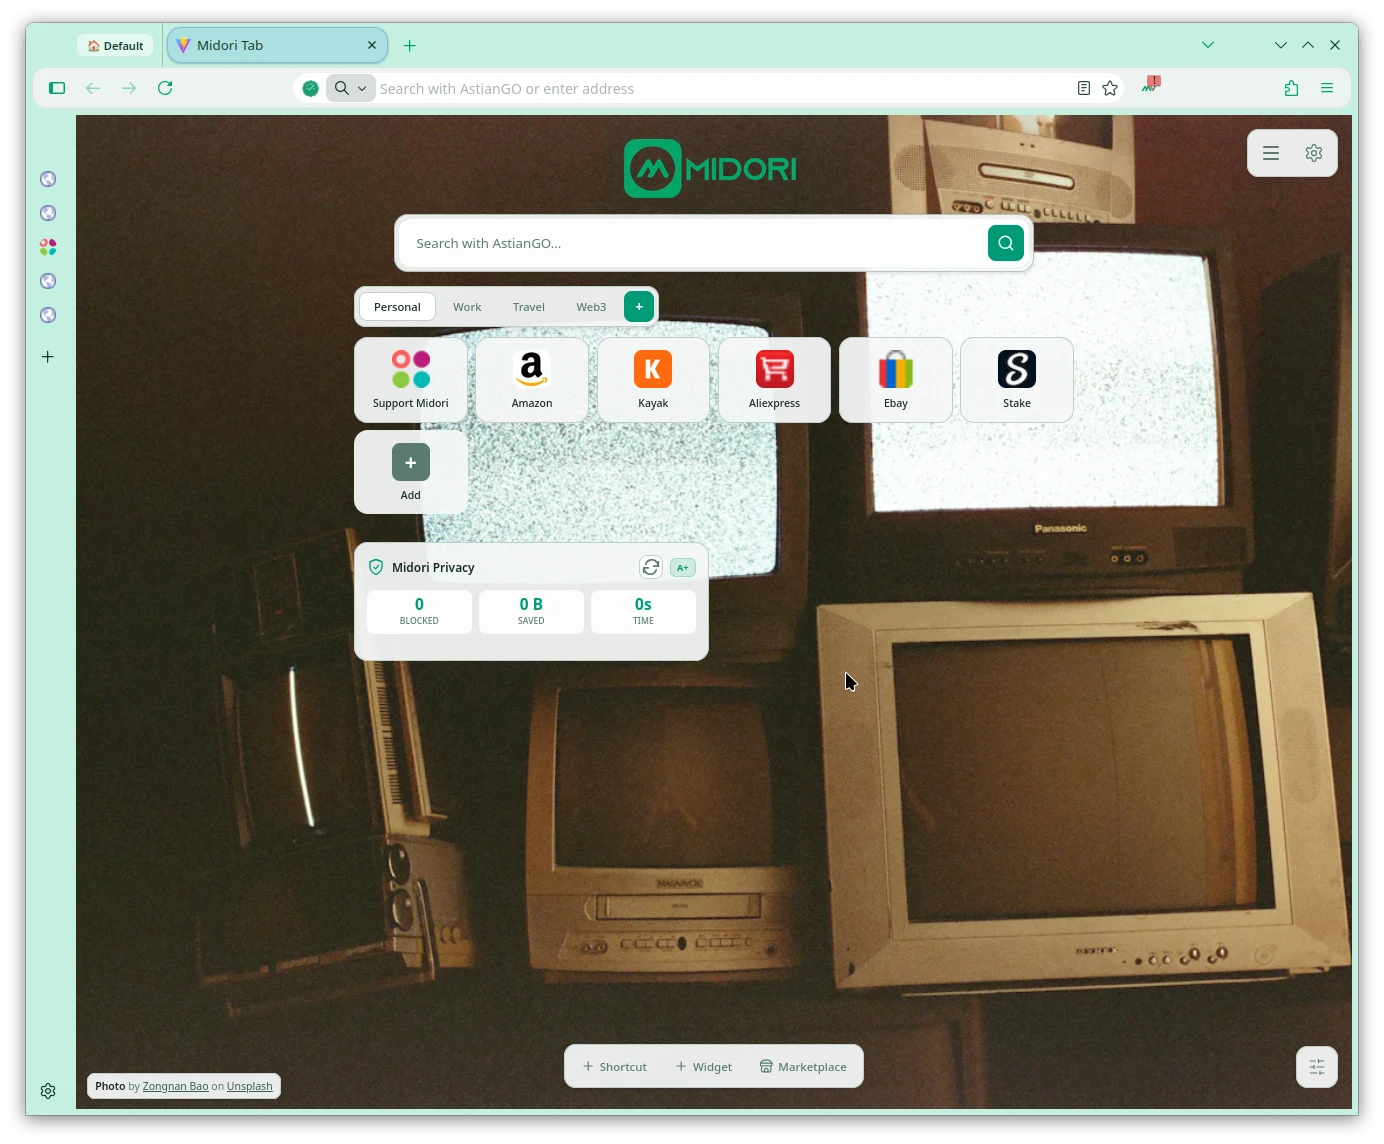The width and height of the screenshot is (1384, 1144).
Task: Open the Zongnan Bao photographer link
Action: click(175, 1086)
